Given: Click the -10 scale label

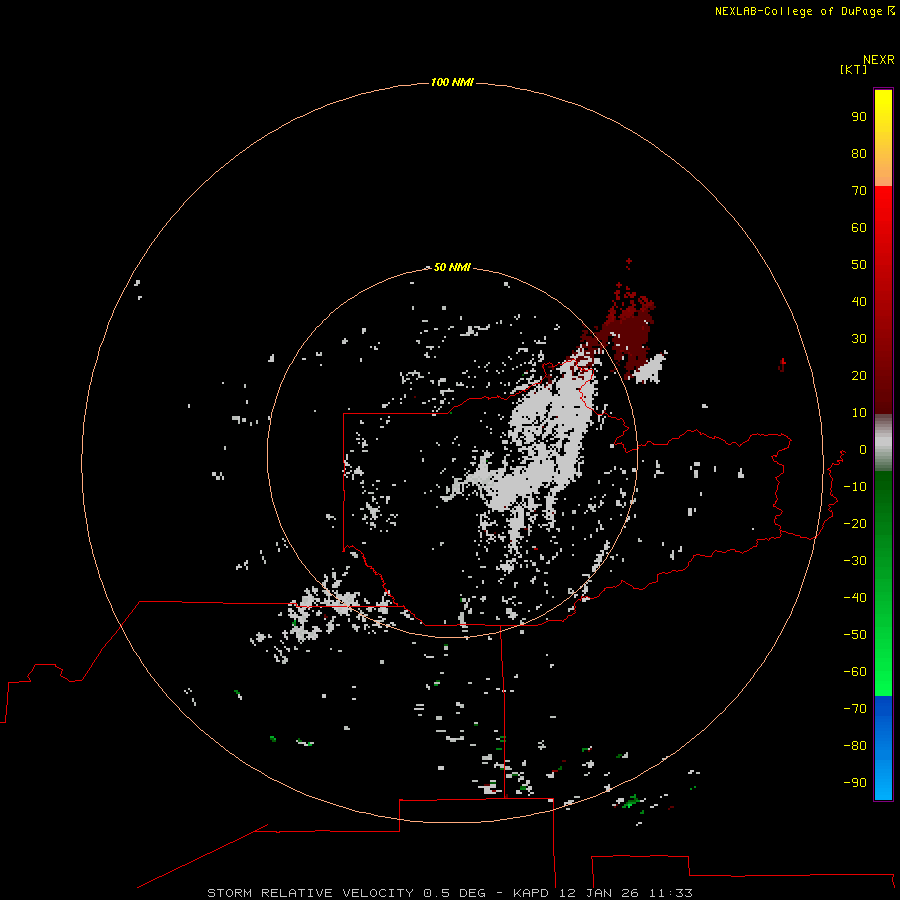Looking at the screenshot, I should coord(855,487).
